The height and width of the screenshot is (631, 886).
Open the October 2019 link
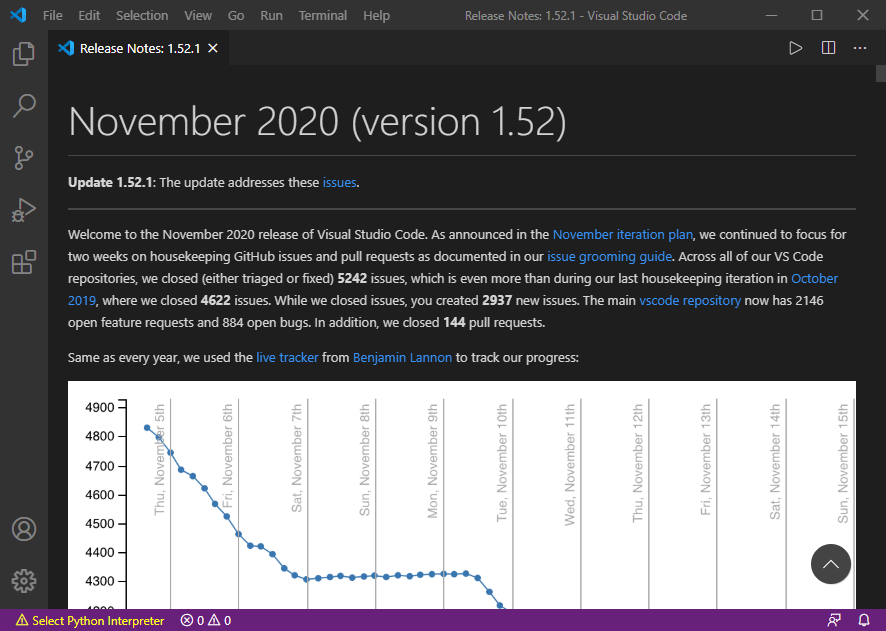click(x=814, y=278)
